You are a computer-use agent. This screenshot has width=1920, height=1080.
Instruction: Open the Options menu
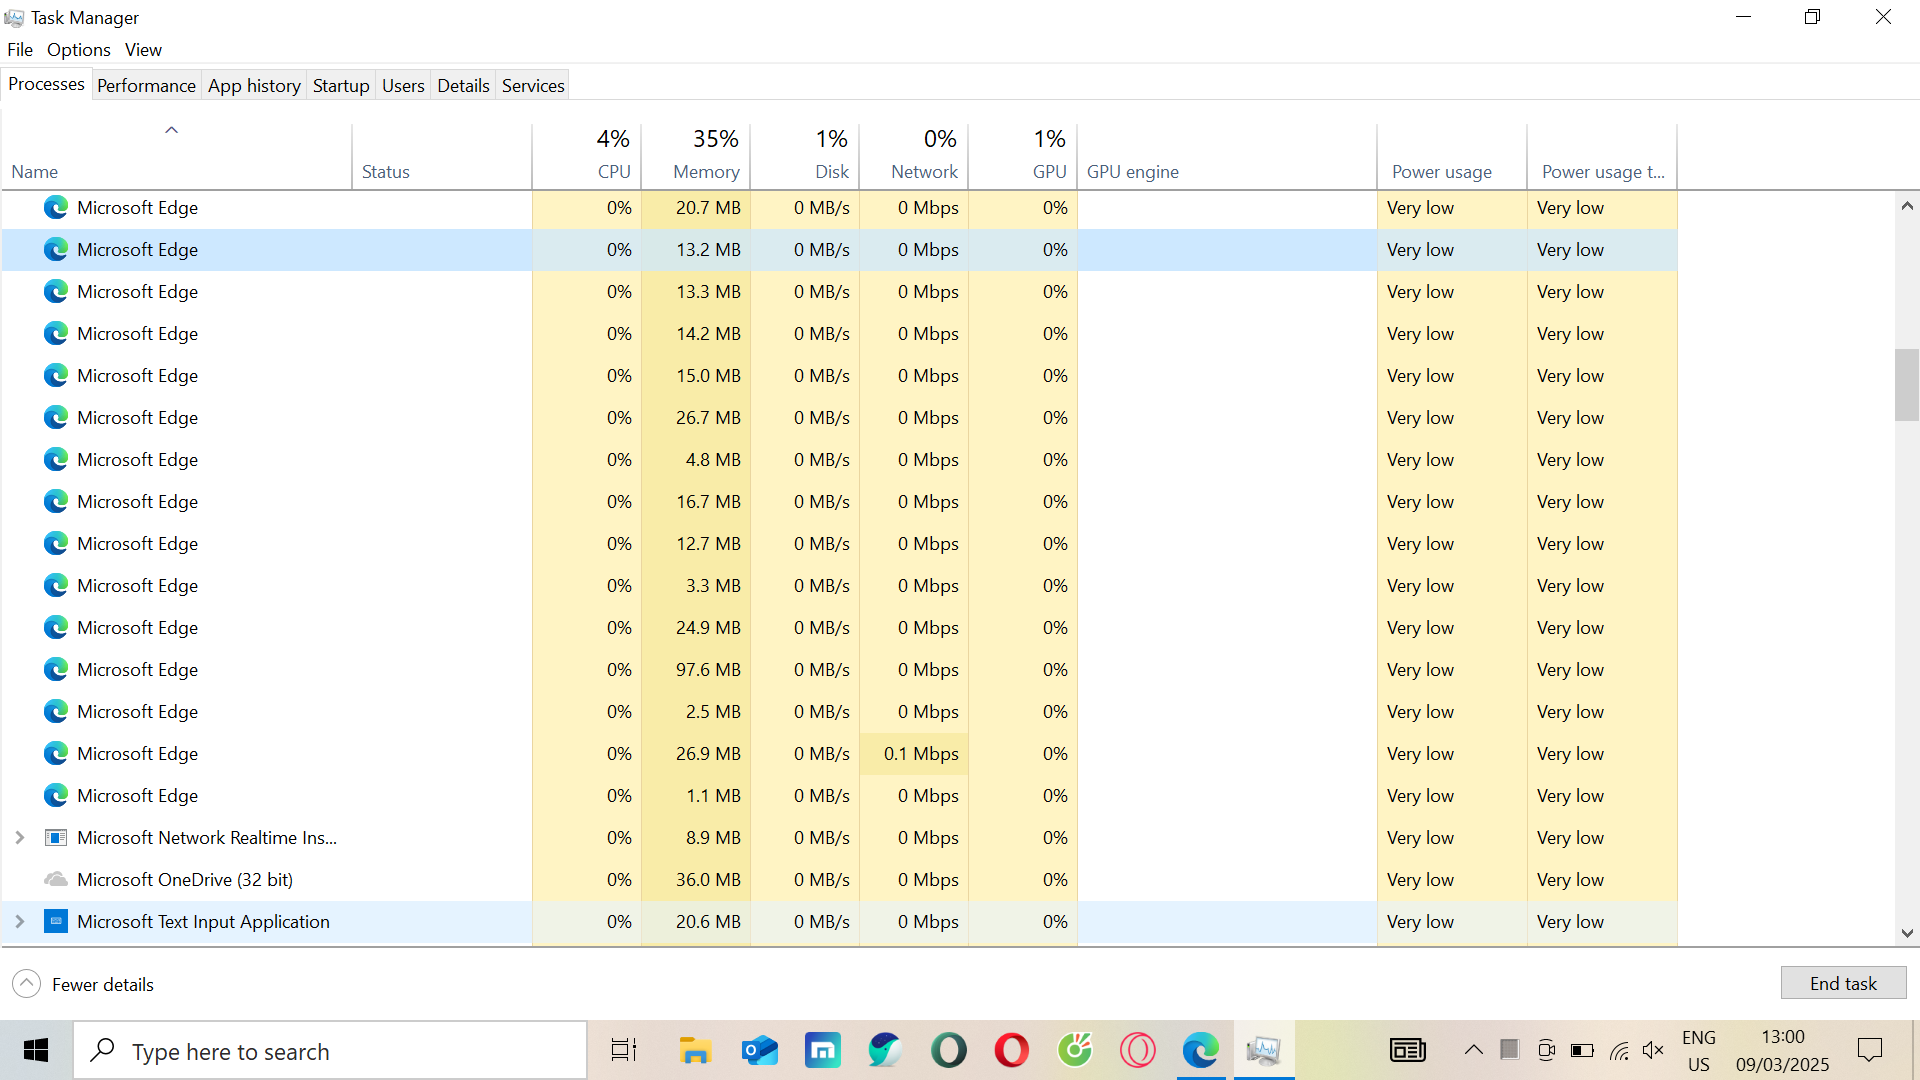78,50
